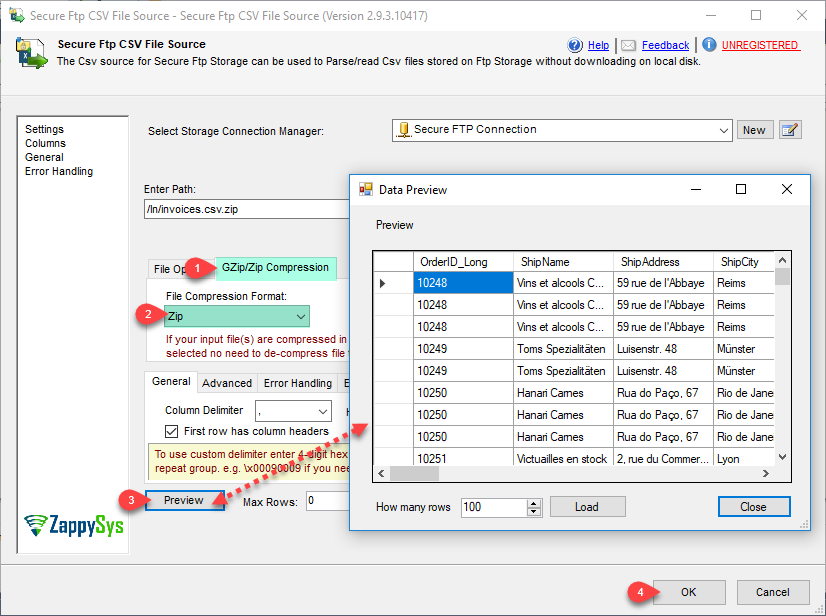Click the first Luisenstr. 48 cell

[664, 349]
